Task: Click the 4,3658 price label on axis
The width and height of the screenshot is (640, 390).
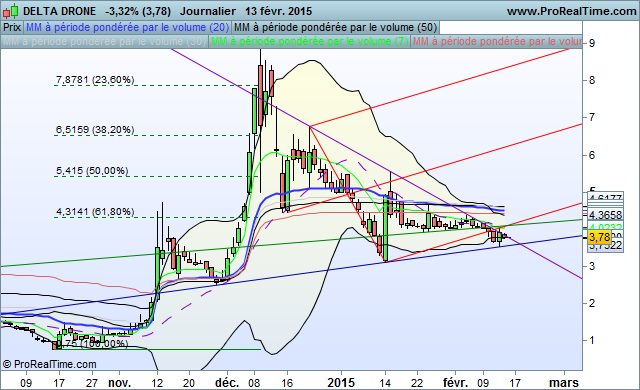Action: point(605,215)
